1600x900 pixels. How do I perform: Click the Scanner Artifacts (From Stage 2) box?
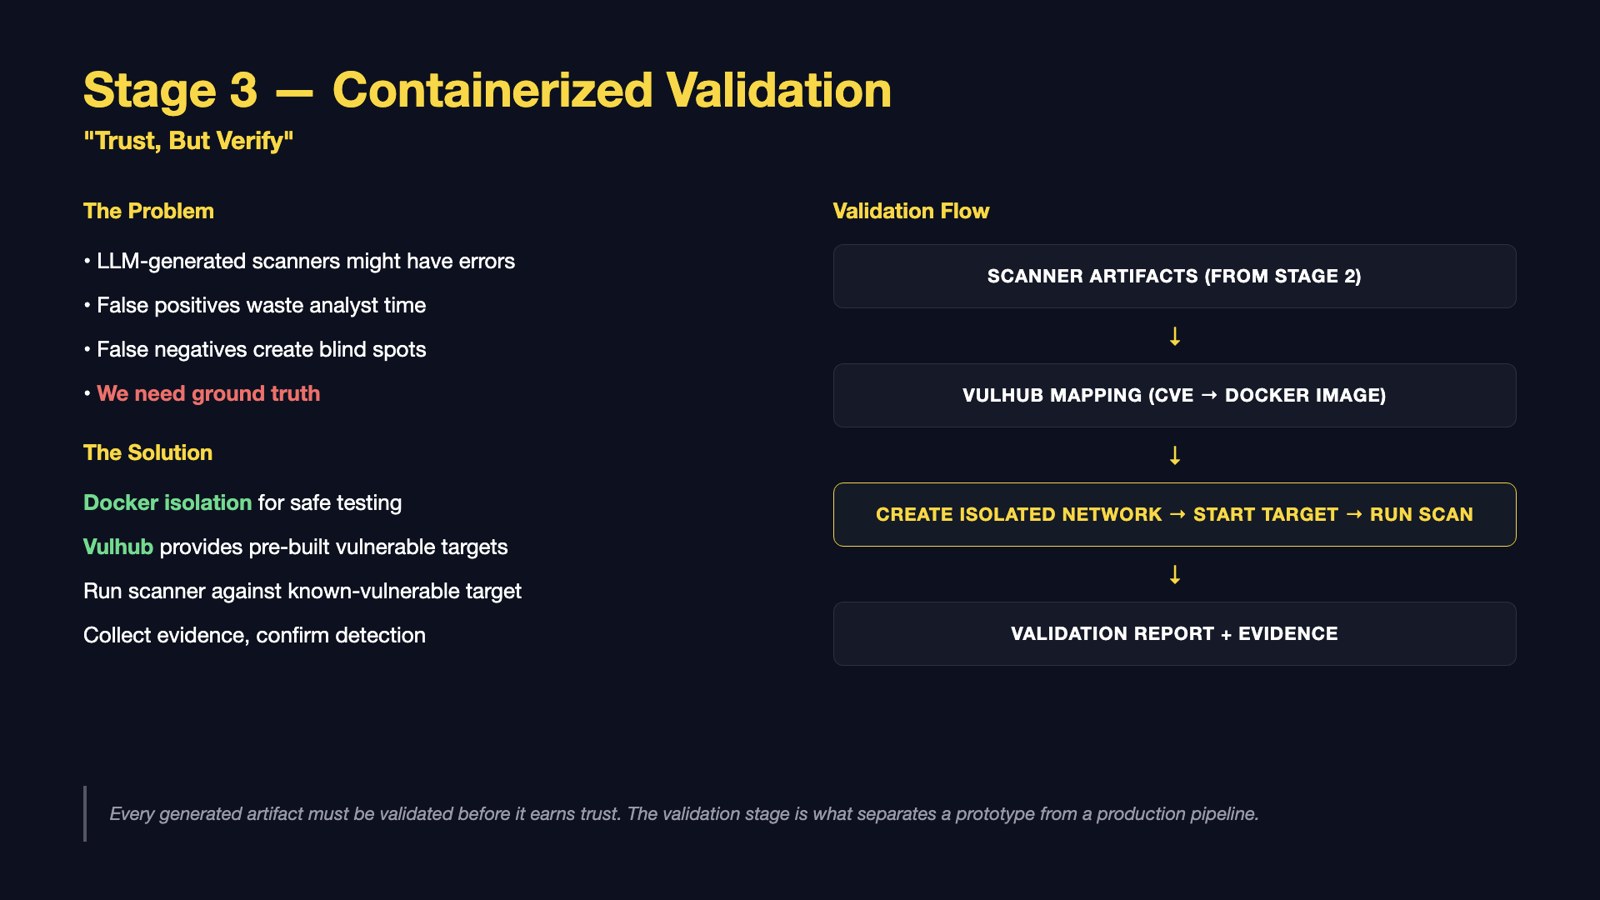pyautogui.click(x=1174, y=276)
